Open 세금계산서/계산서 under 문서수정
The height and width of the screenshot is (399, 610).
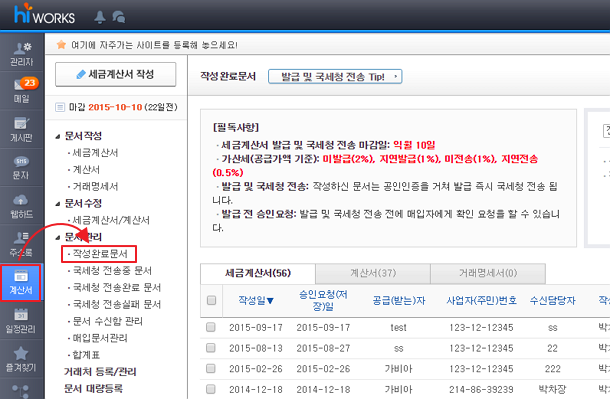(x=111, y=220)
